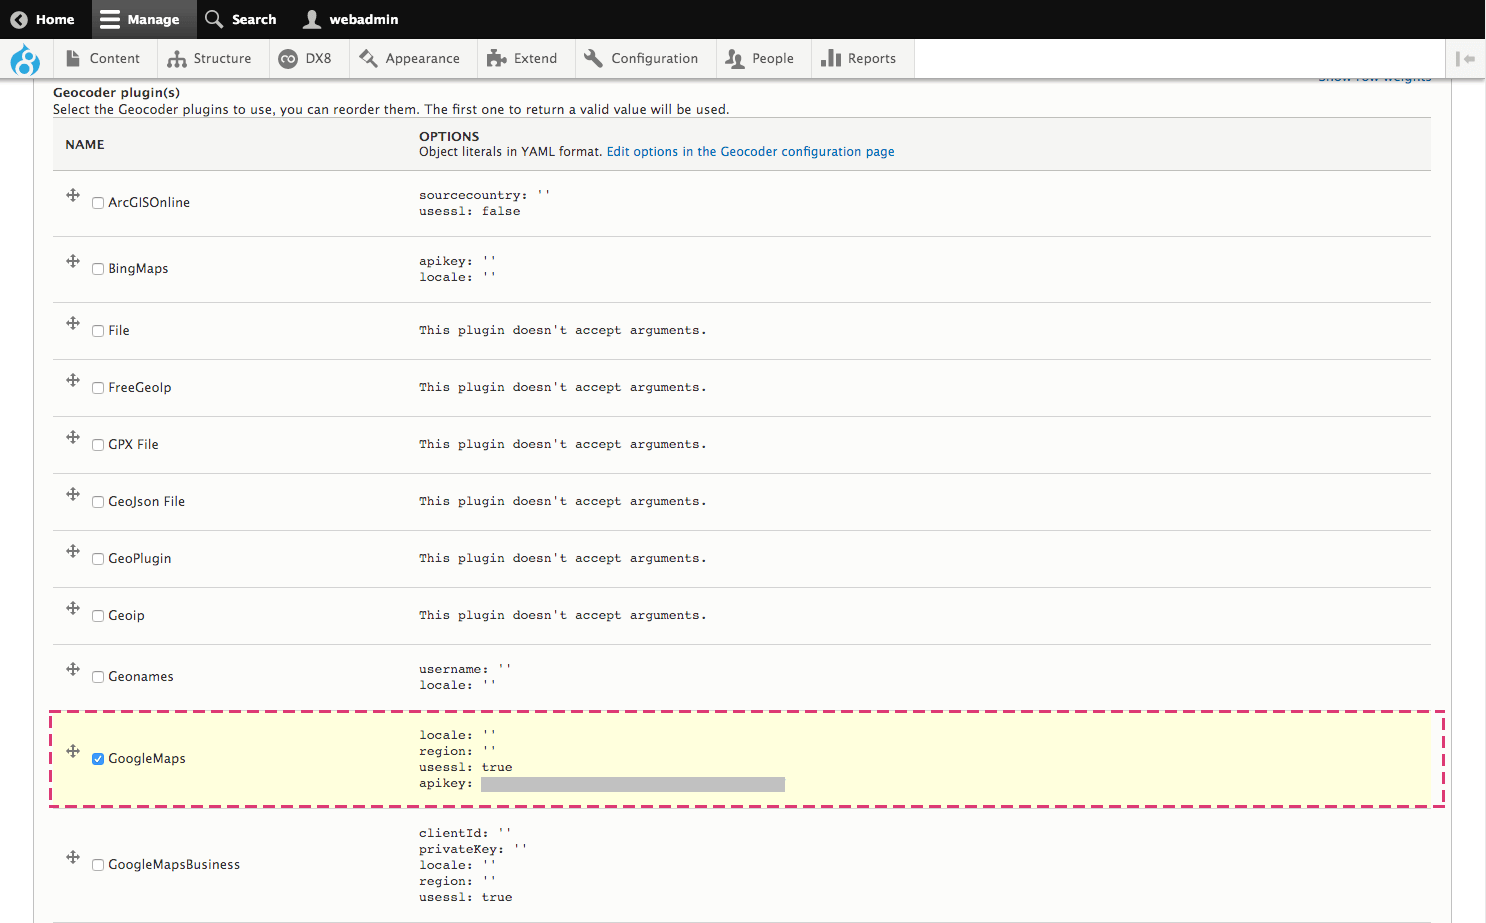Click the GoogleMapsBusiness clientId options text

click(465, 833)
